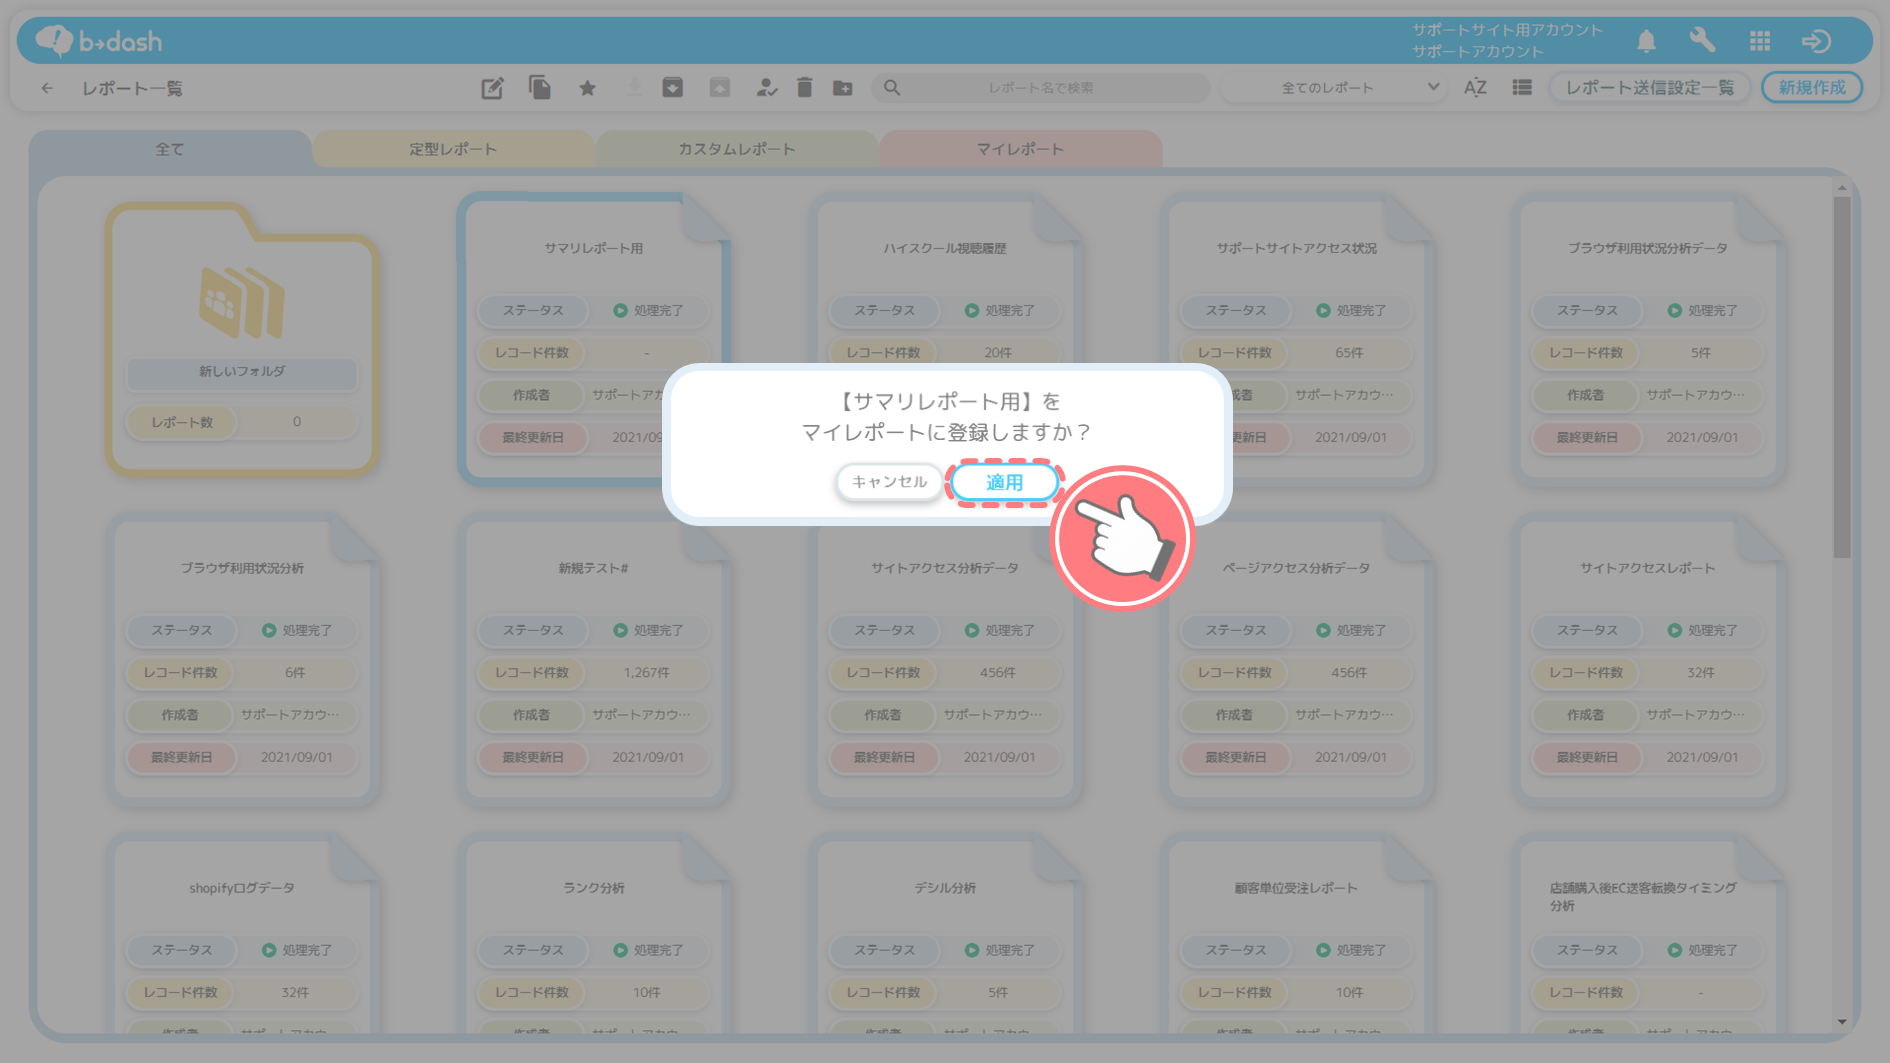Image resolution: width=1890 pixels, height=1063 pixels.
Task: Select the サイトアクセス分析データ report card
Action: [x=945, y=658]
